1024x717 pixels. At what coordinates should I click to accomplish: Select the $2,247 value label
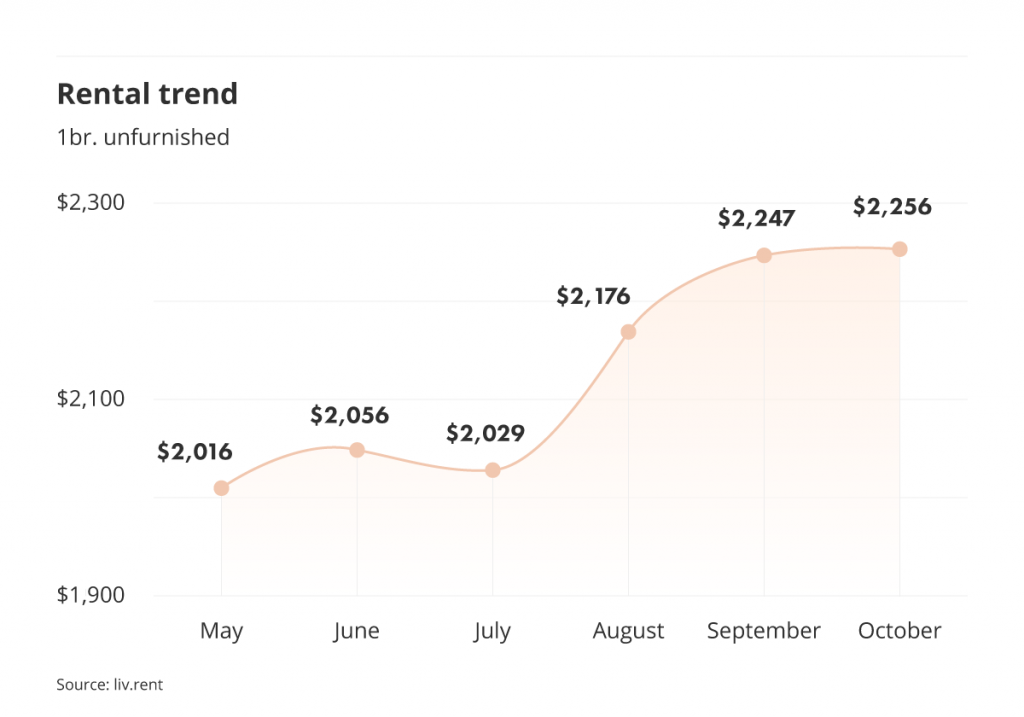(x=756, y=217)
